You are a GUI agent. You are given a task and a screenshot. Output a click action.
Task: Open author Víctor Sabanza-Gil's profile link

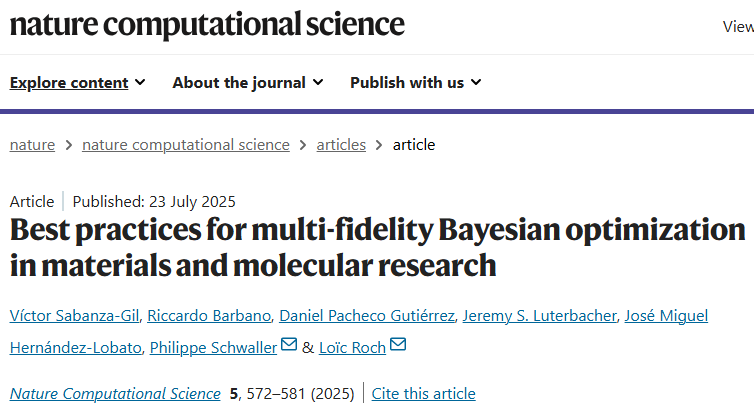coord(75,316)
